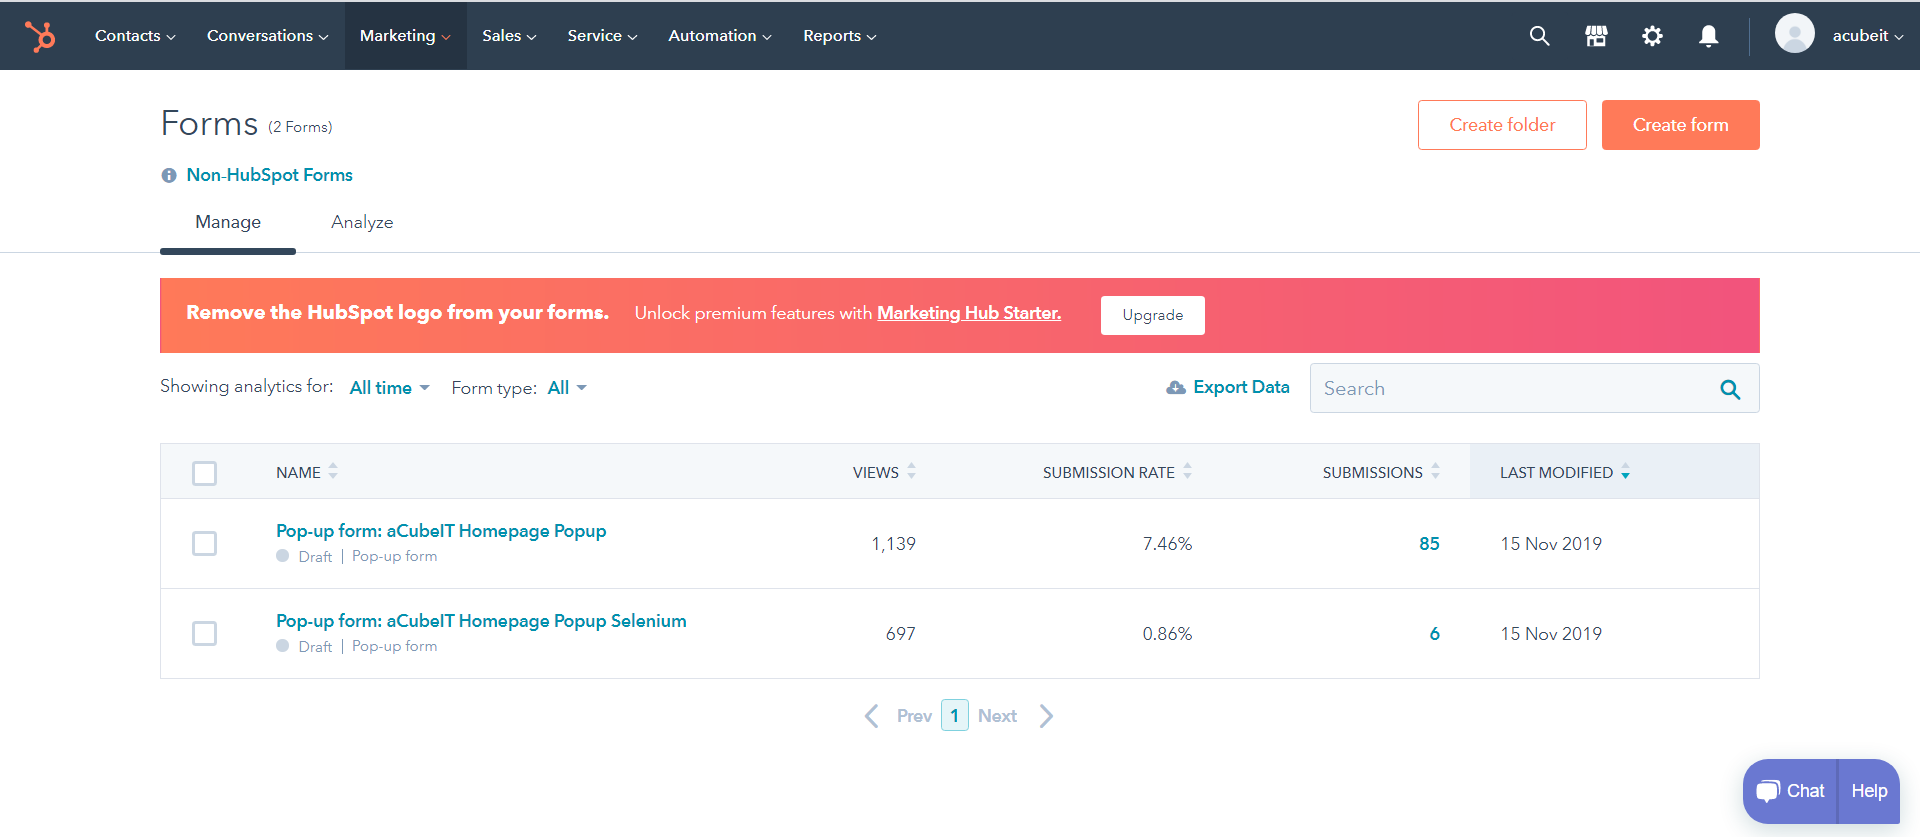Open the All time analytics dropdown

pos(389,388)
